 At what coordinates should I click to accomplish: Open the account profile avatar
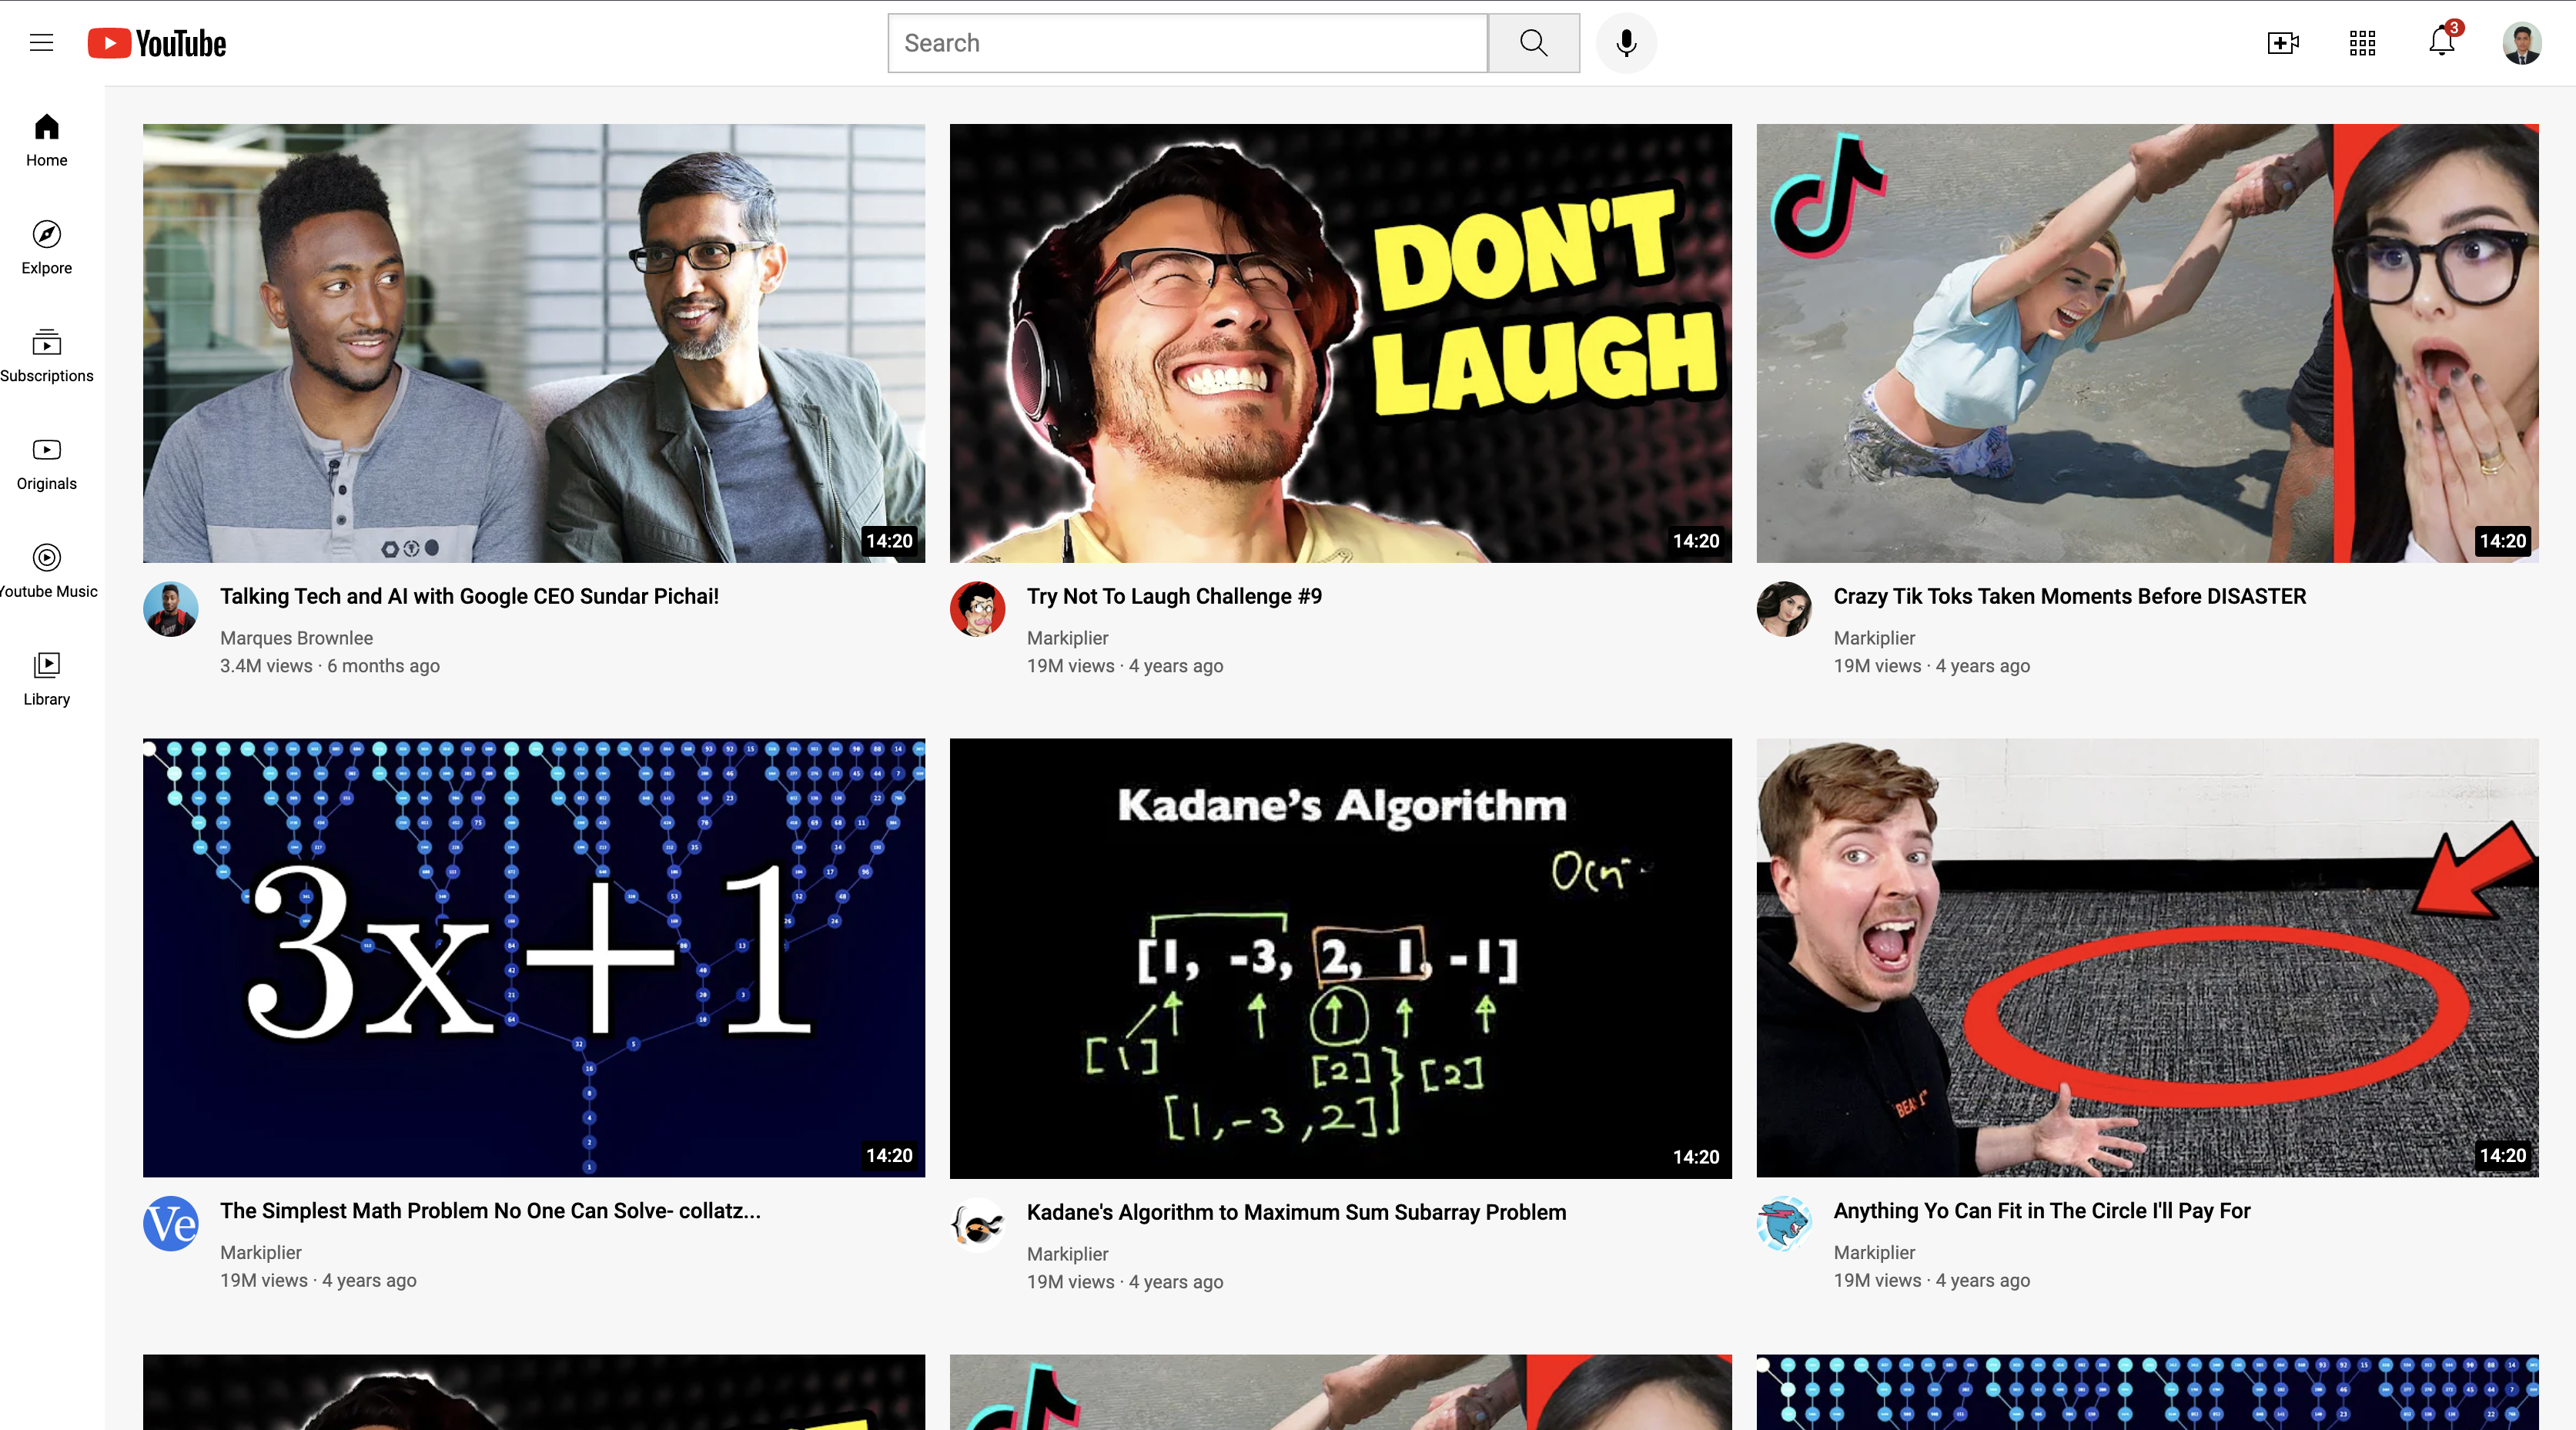pyautogui.click(x=2522, y=43)
